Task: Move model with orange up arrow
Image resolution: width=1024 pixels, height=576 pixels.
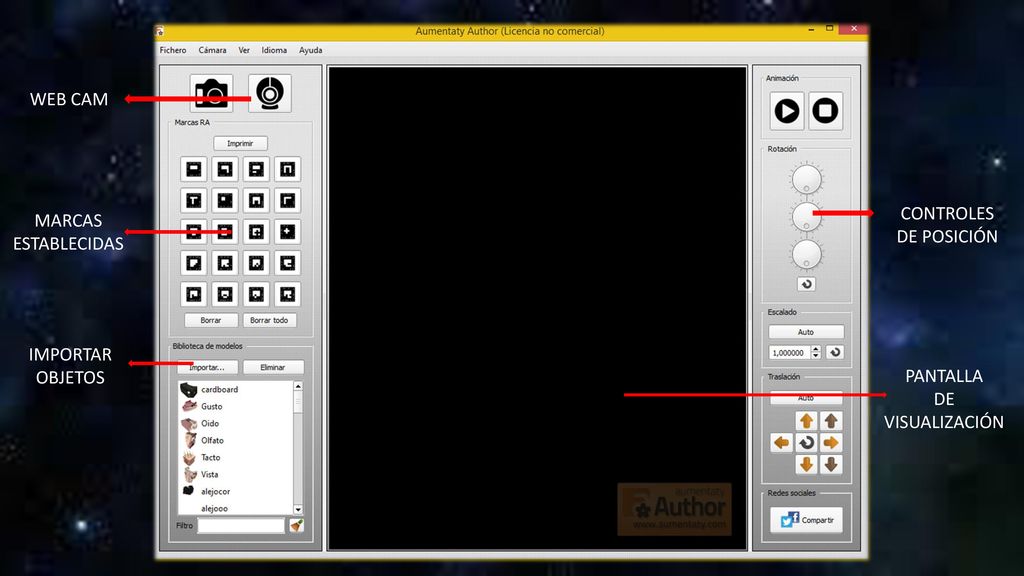Action: pos(807,421)
